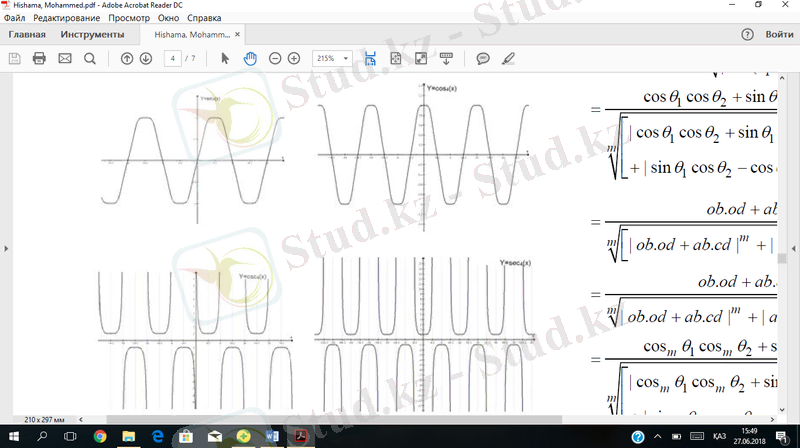Open the Mail app from the taskbar
The height and width of the screenshot is (448, 800).
click(x=215, y=436)
